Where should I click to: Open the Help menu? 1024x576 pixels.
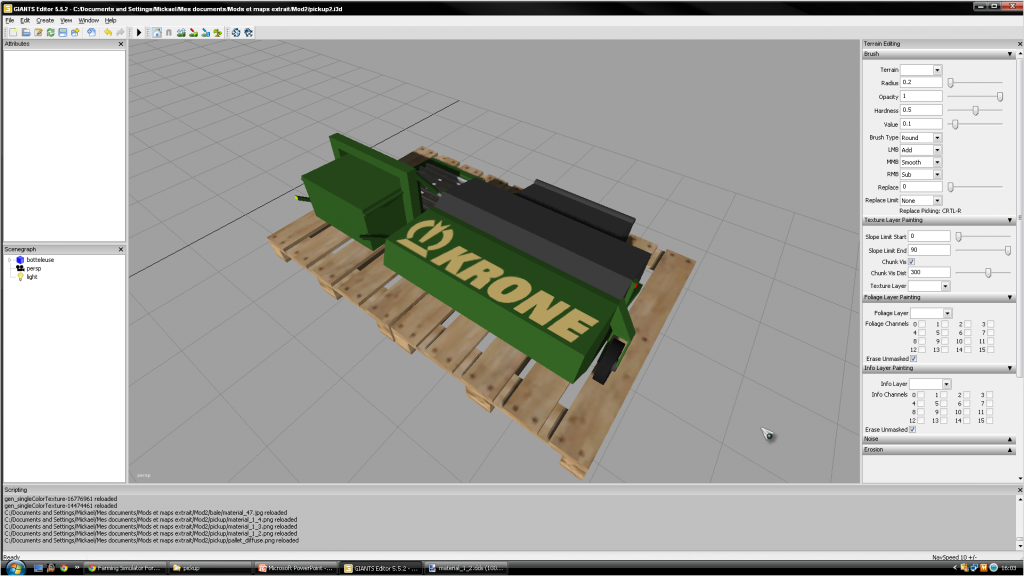(x=110, y=21)
